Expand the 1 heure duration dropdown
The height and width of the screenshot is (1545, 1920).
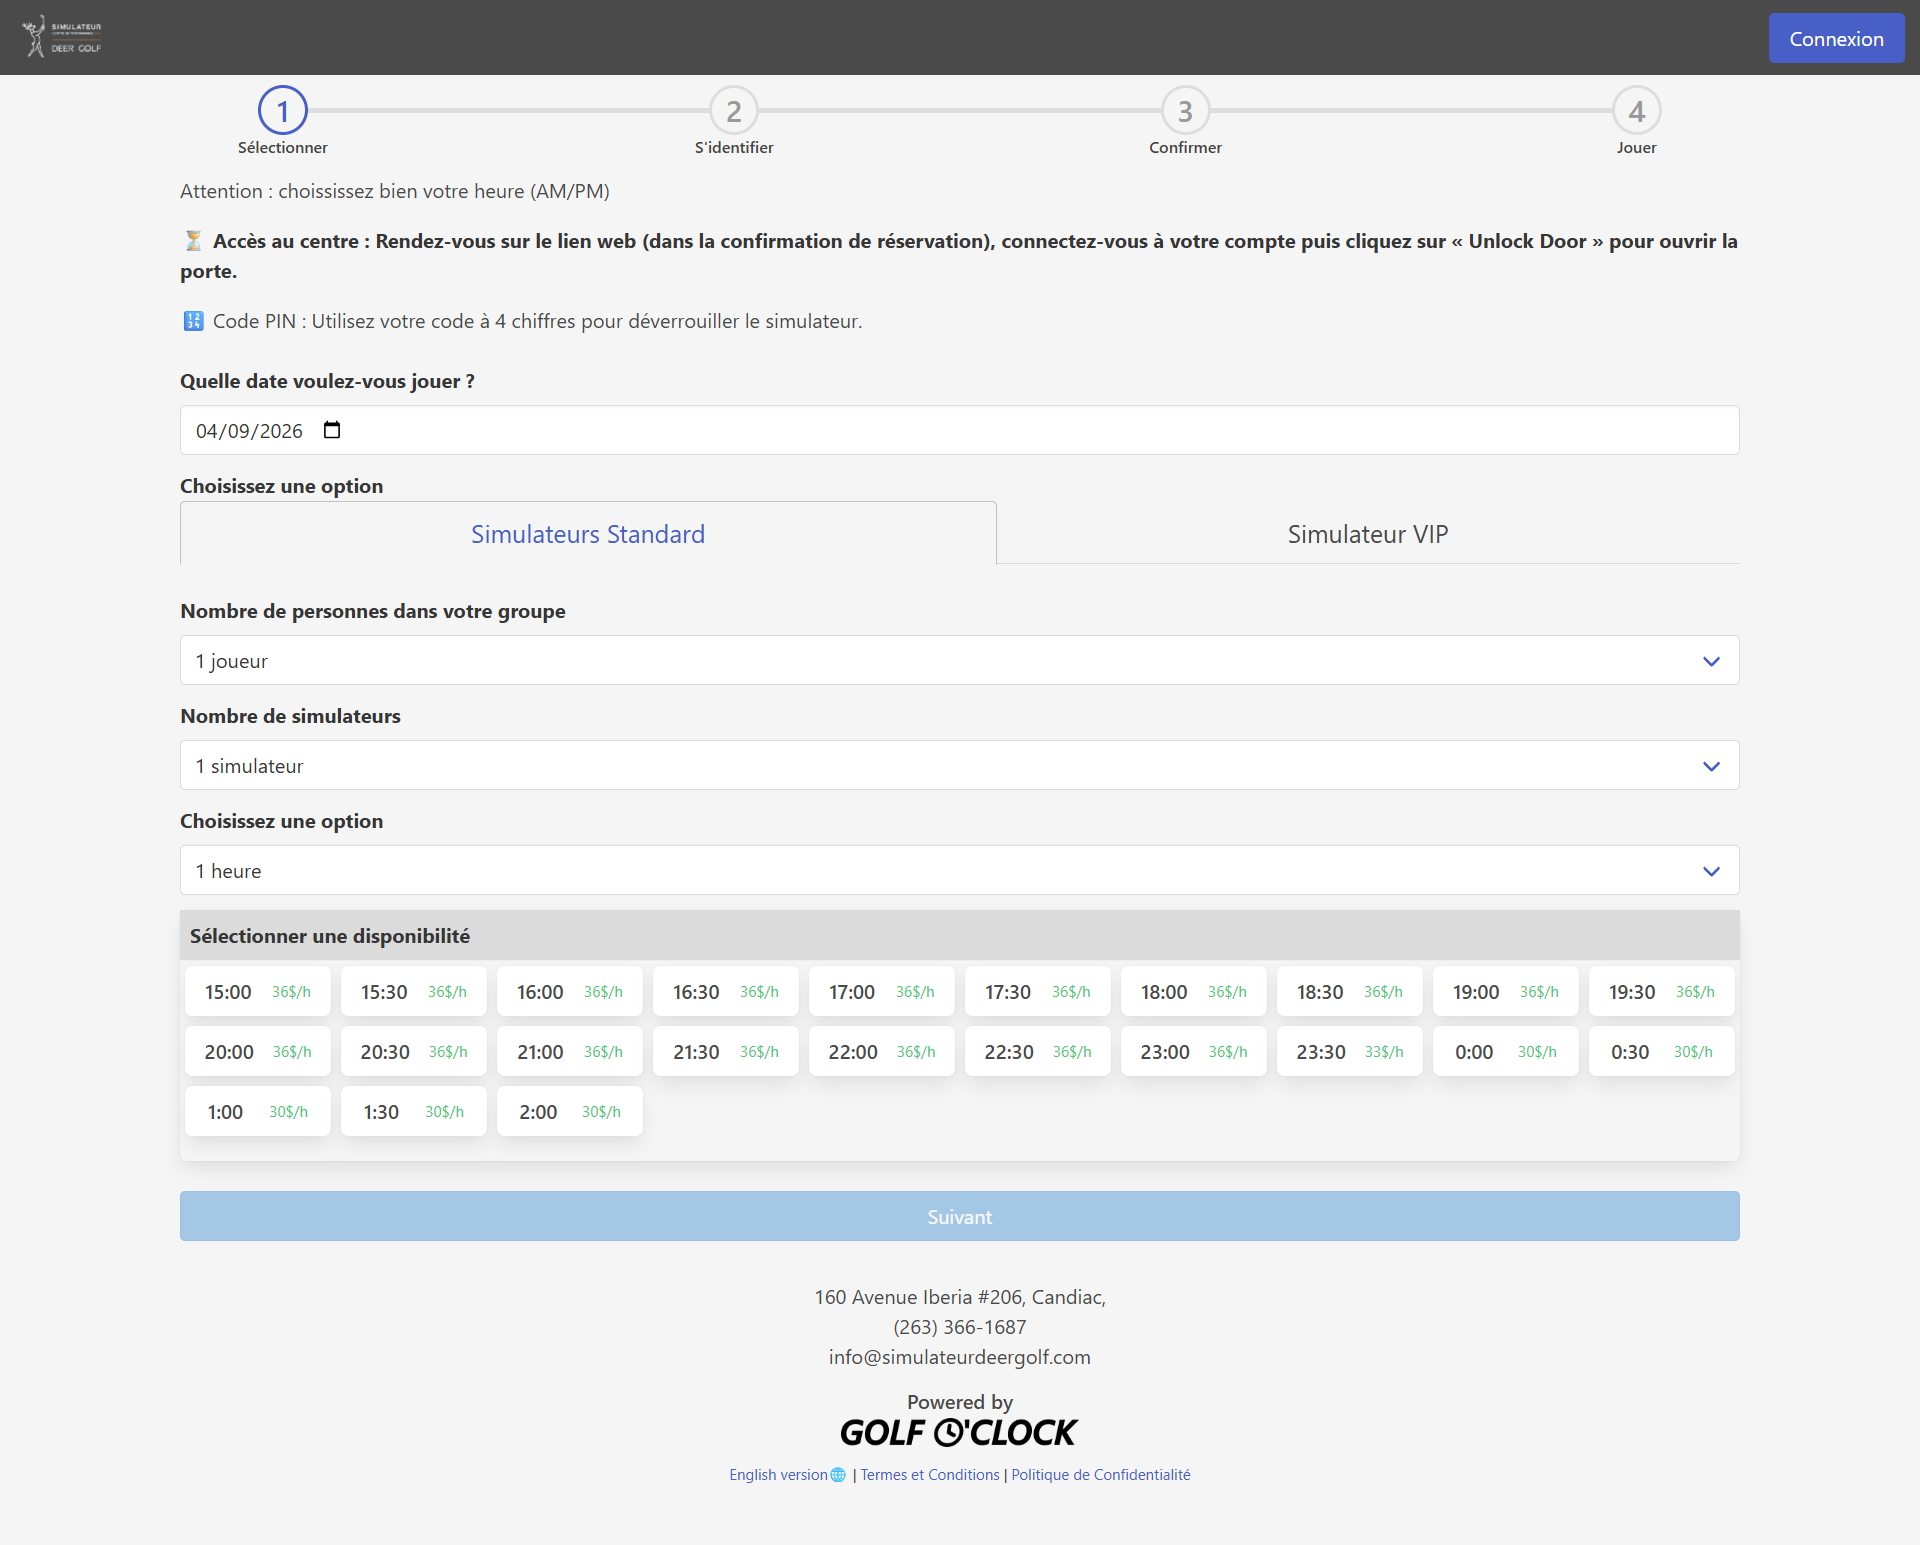tap(959, 871)
